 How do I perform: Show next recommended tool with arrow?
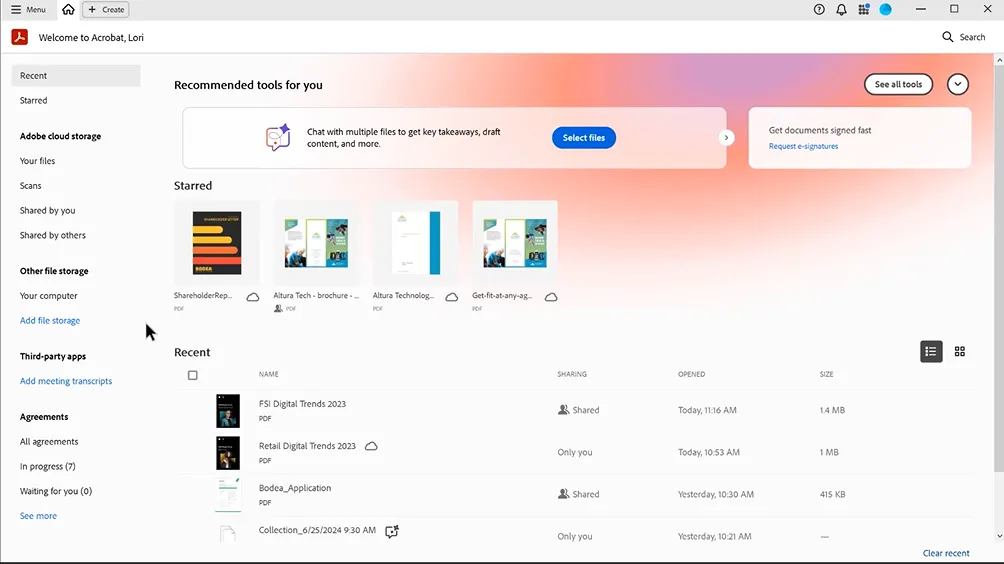[x=726, y=138]
